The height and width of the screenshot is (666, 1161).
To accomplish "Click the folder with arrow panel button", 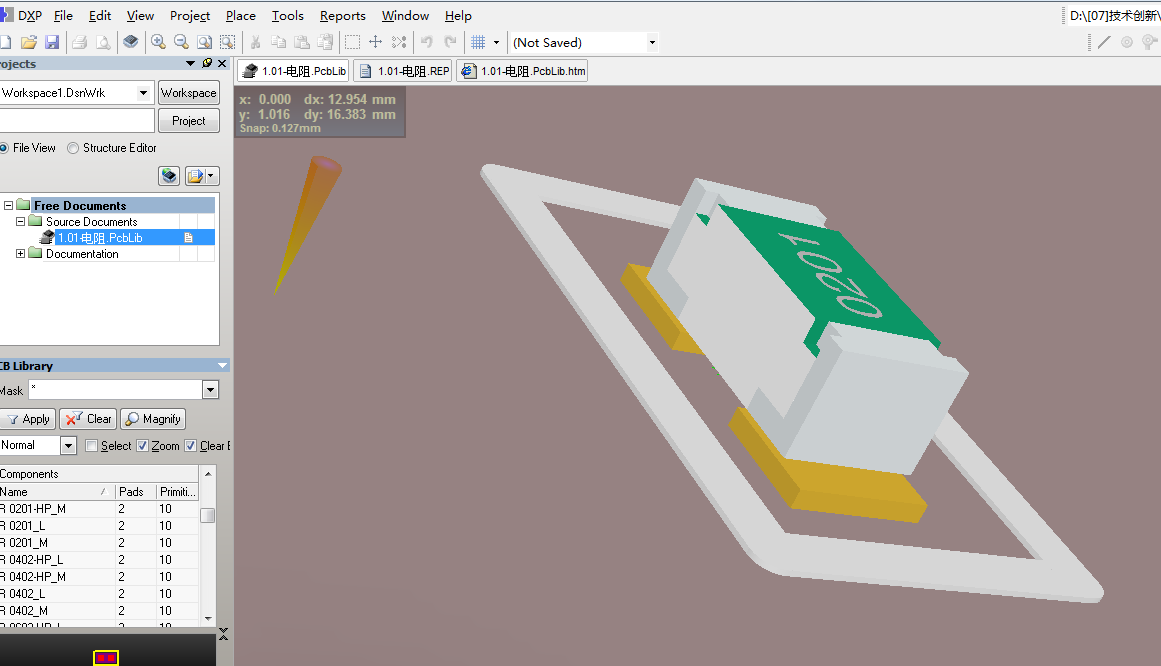I will click(195, 176).
